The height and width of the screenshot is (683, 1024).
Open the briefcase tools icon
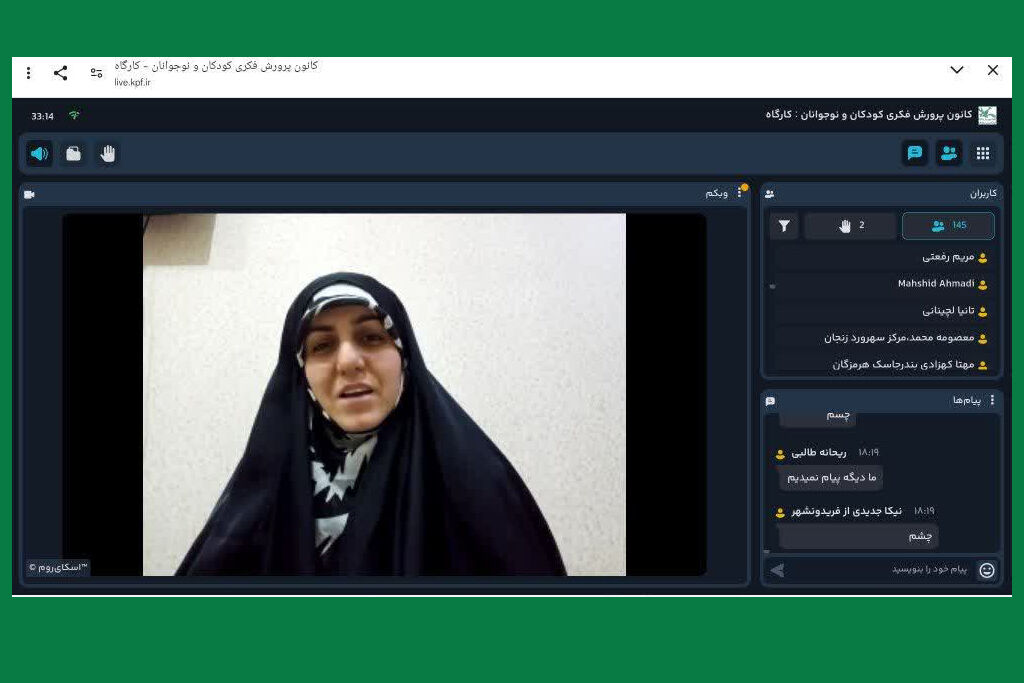tap(74, 154)
